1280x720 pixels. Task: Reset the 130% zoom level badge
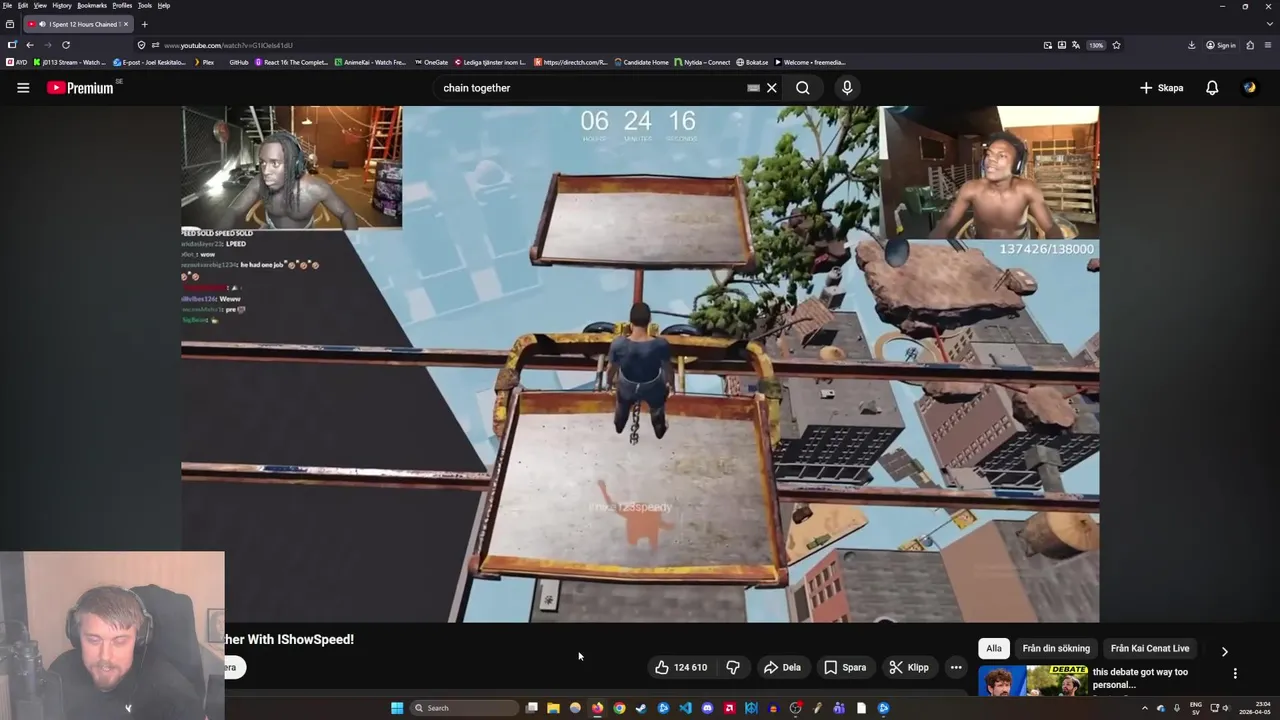(1096, 45)
